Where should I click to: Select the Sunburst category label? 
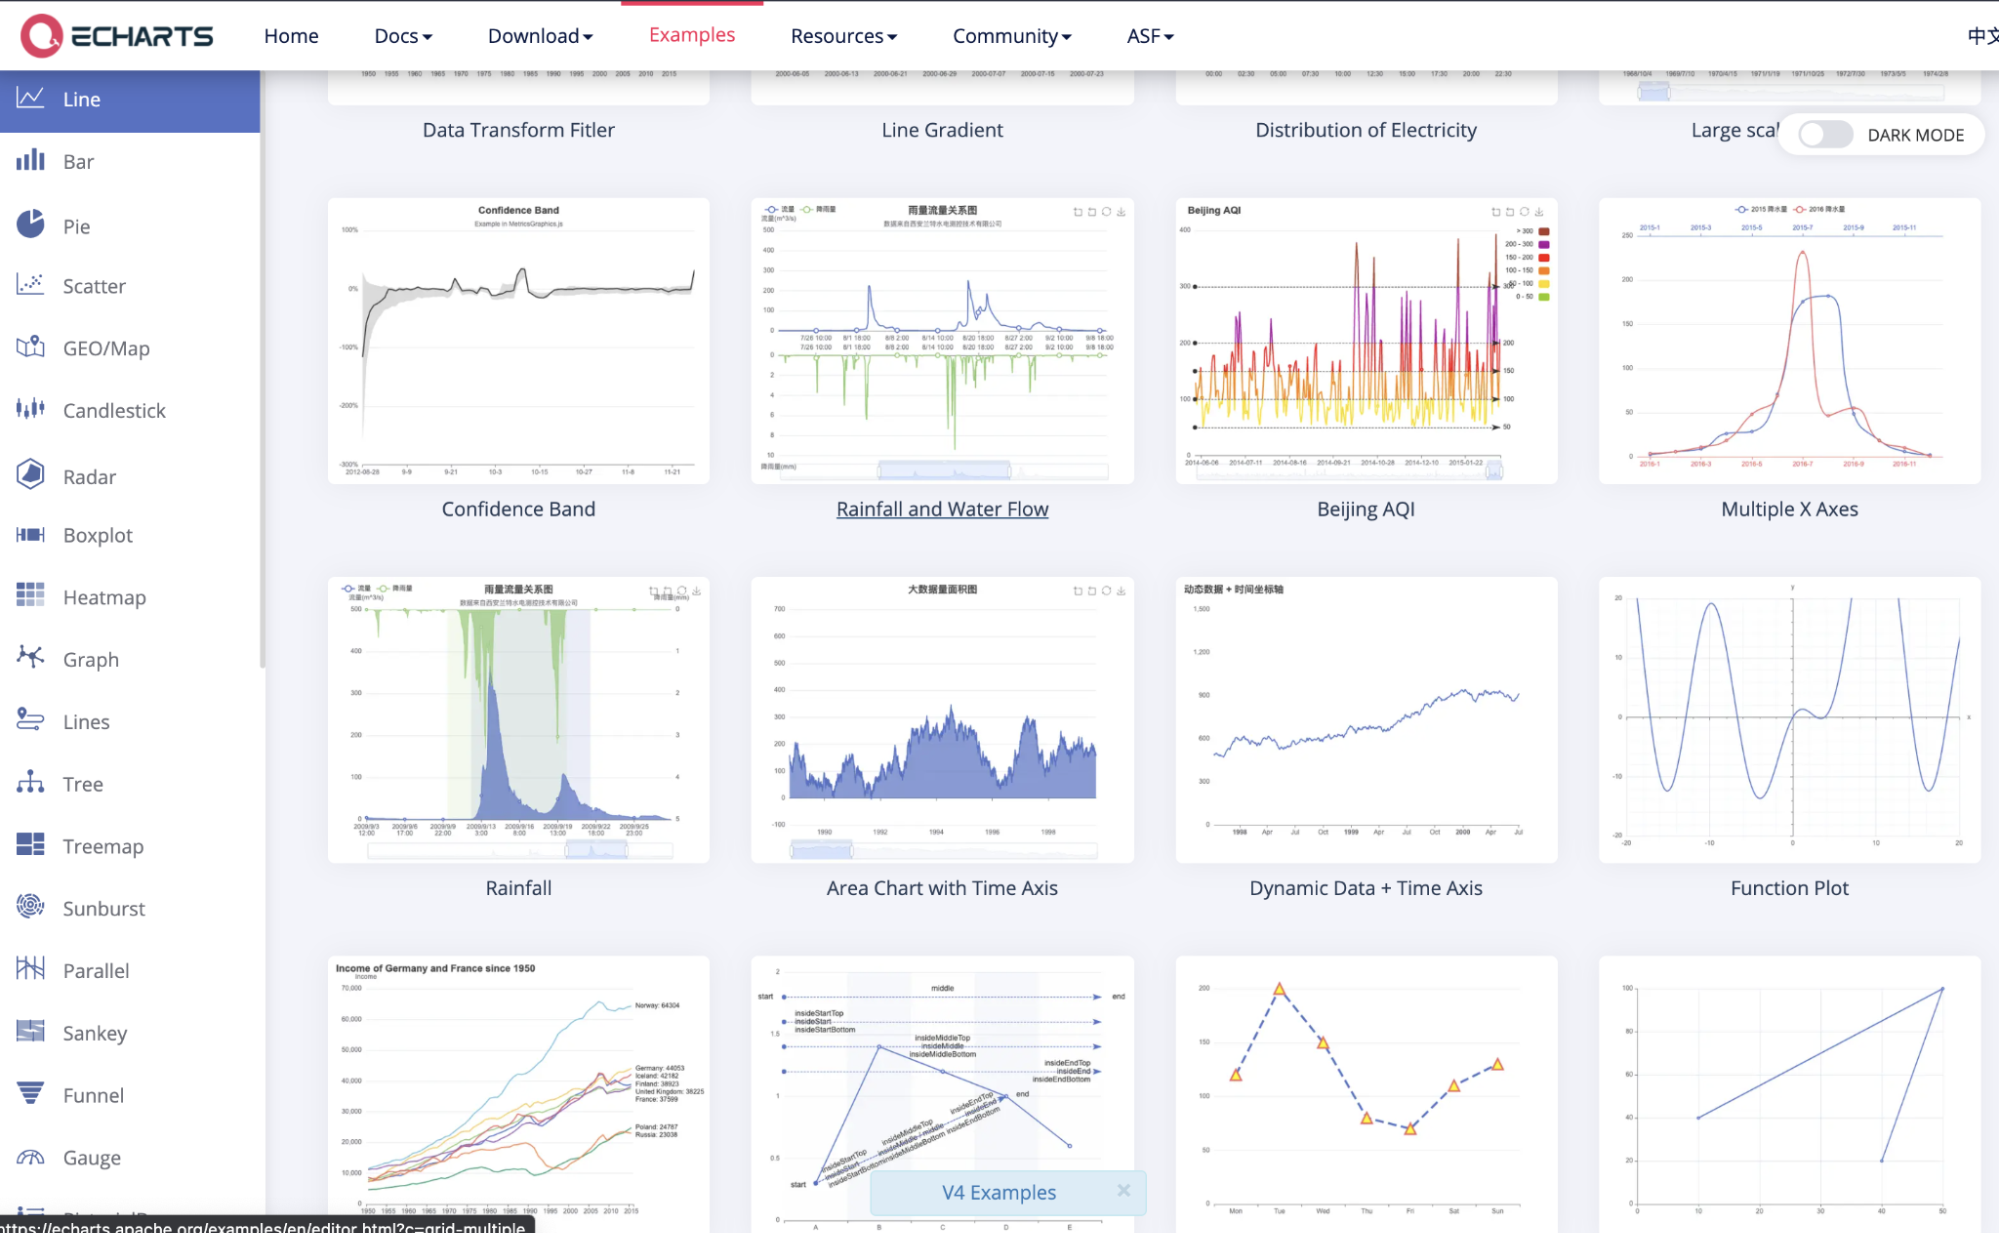[104, 908]
